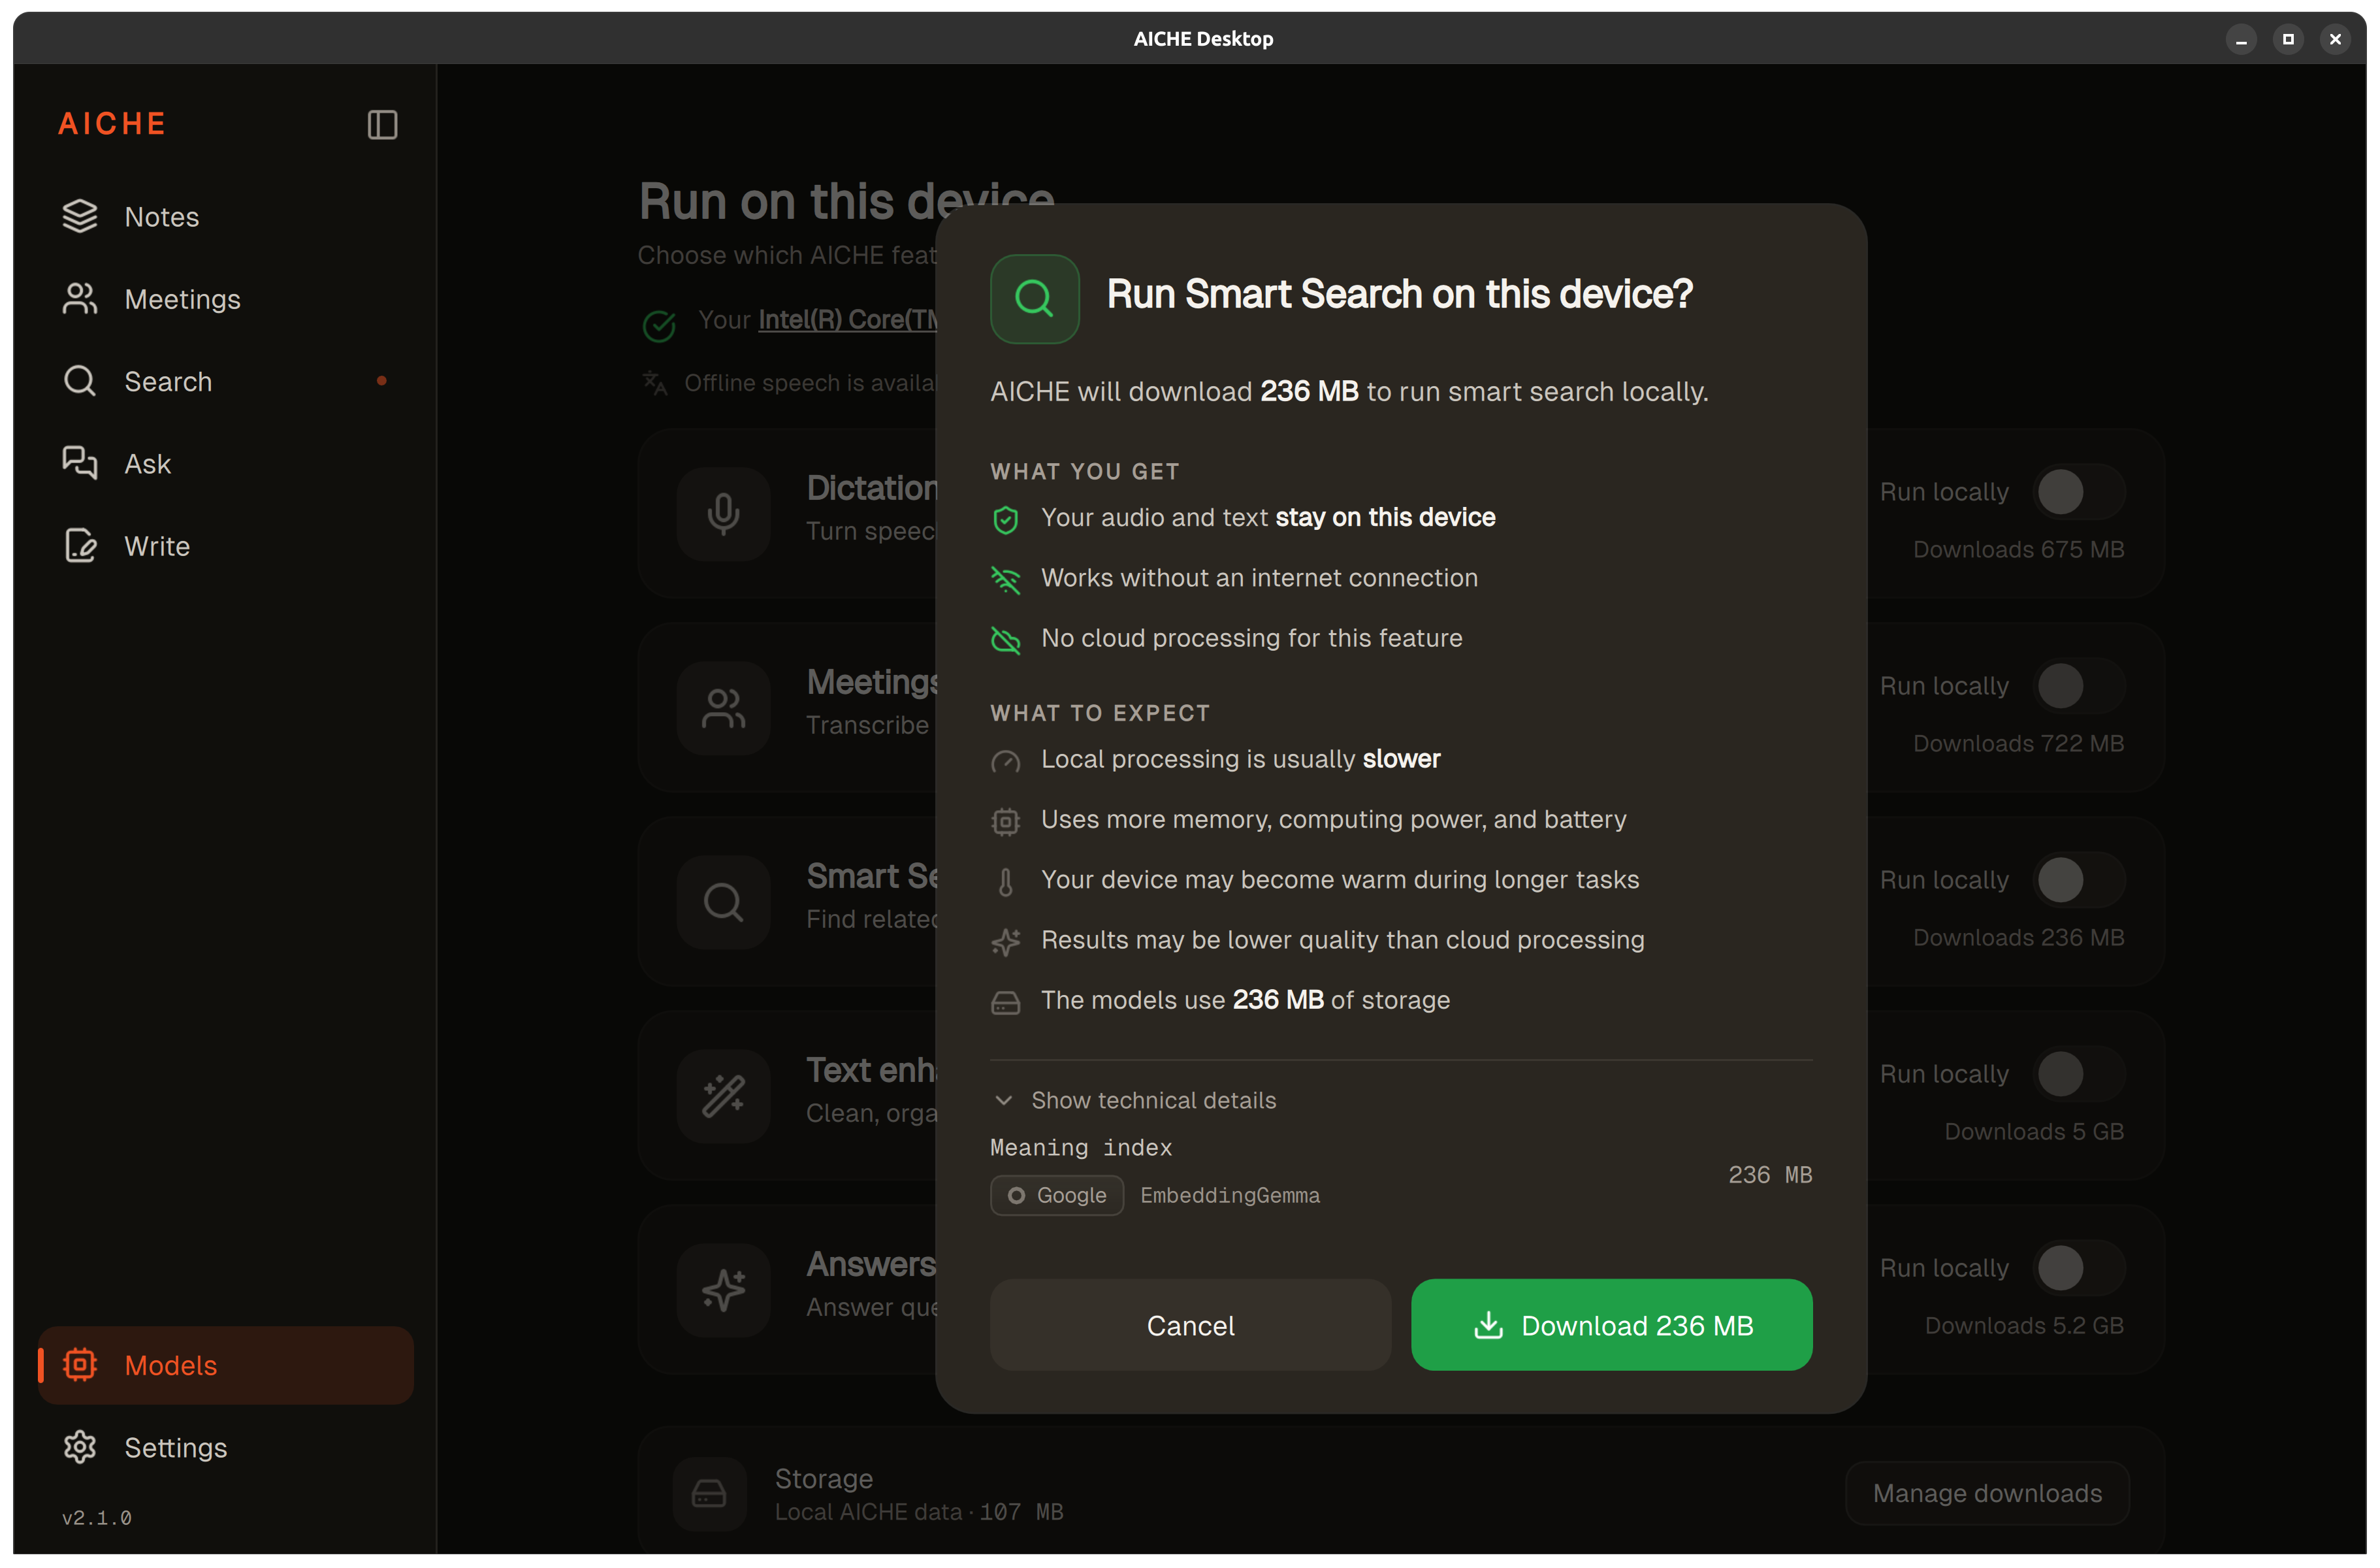Collapse Show technical details
The height and width of the screenshot is (1568, 2380).
tap(1134, 1100)
